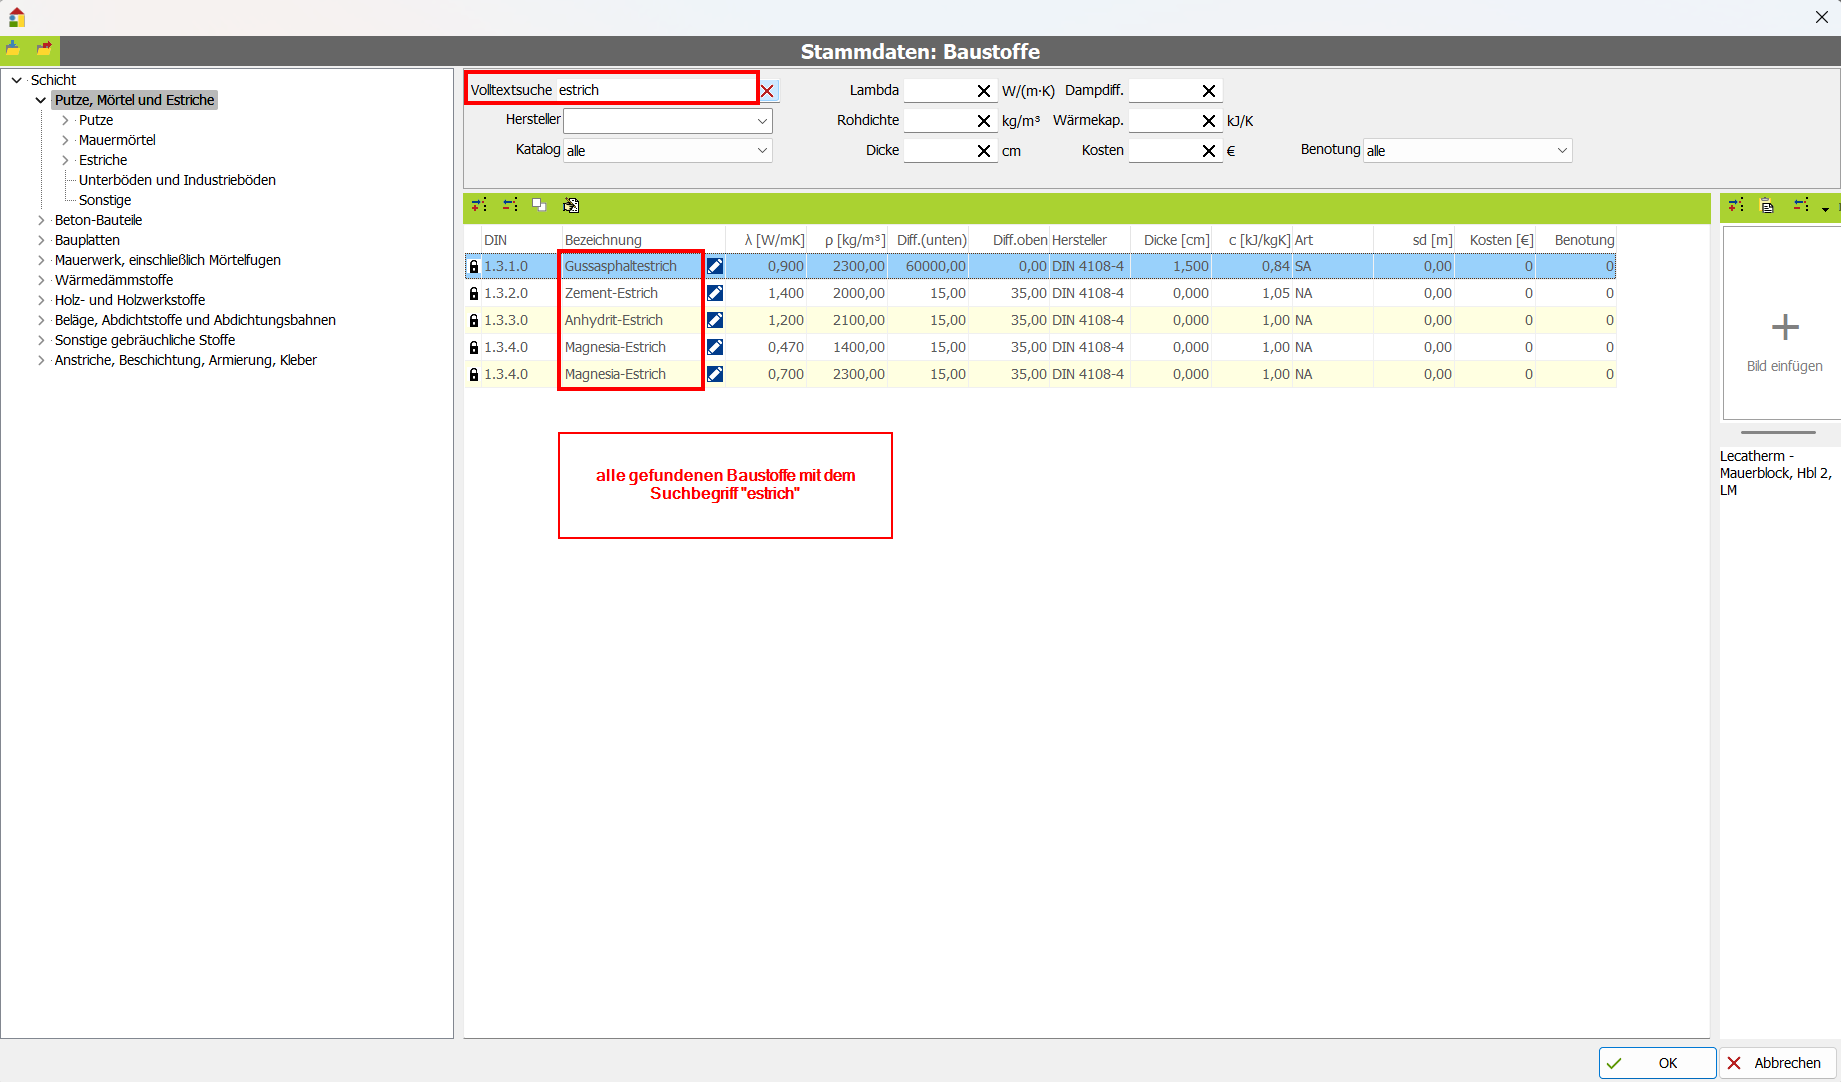Clear the Volltextsuche field with red X
Image resolution: width=1841 pixels, height=1082 pixels.
point(767,91)
